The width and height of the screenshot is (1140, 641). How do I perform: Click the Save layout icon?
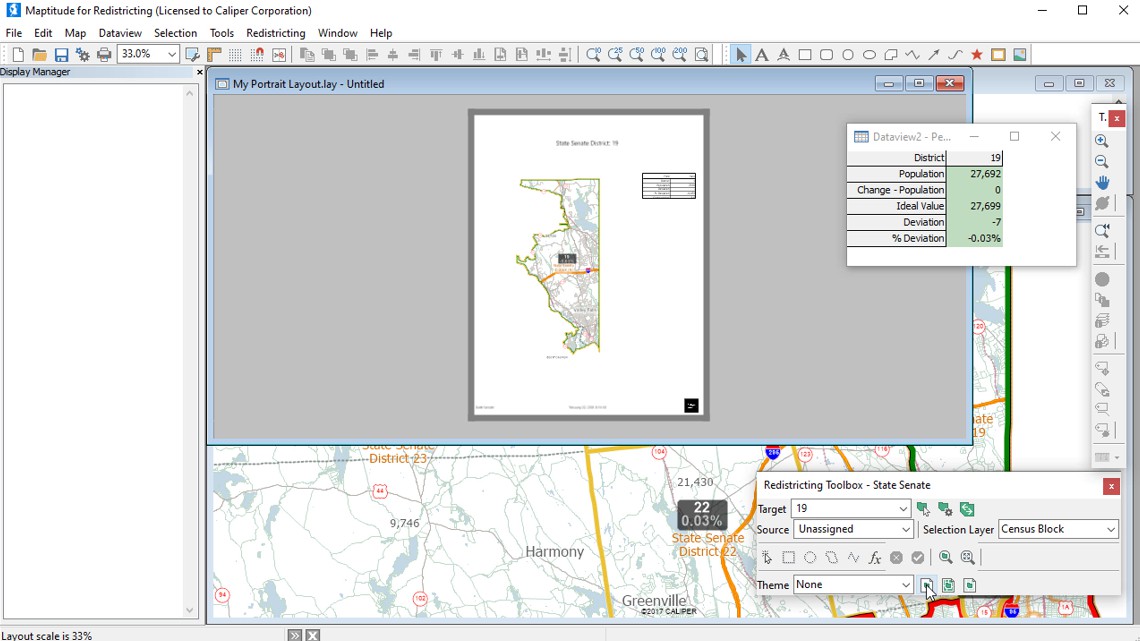[61, 55]
